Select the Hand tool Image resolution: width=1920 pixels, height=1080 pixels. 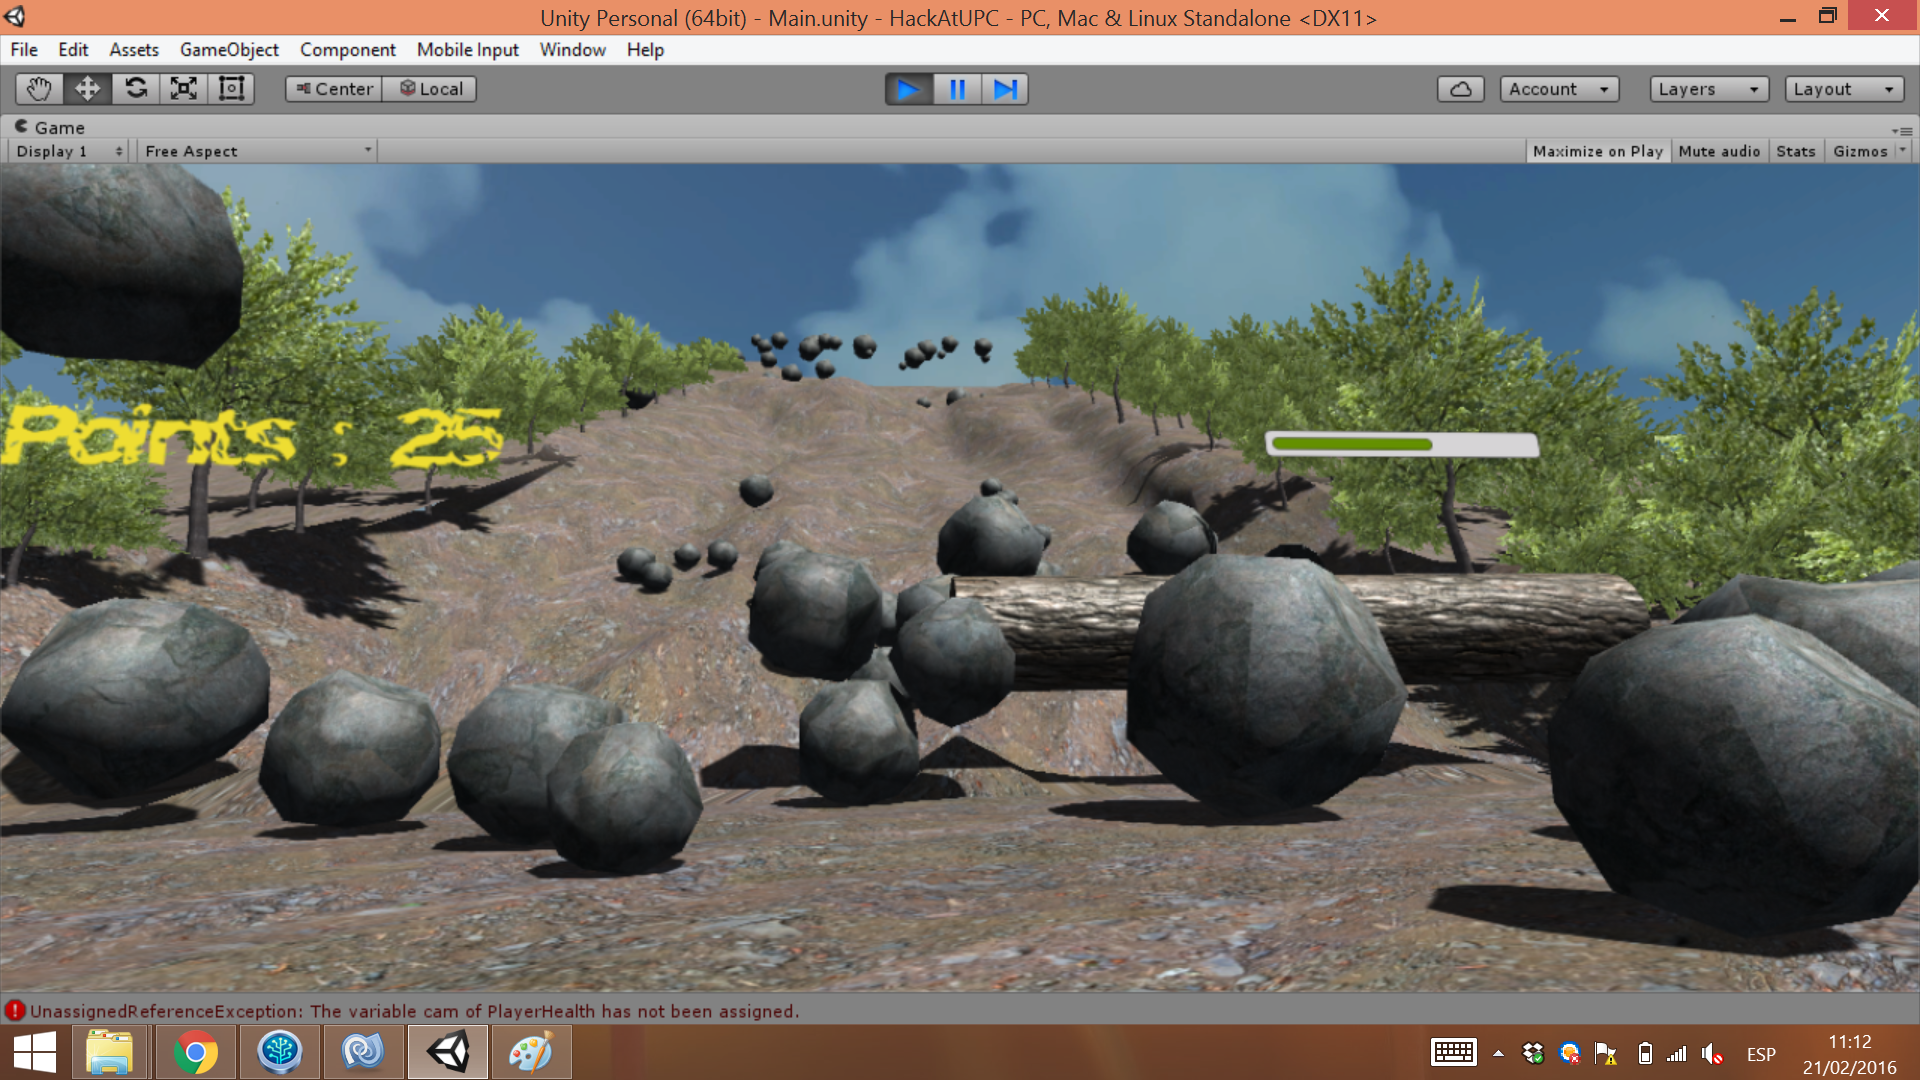(39, 89)
